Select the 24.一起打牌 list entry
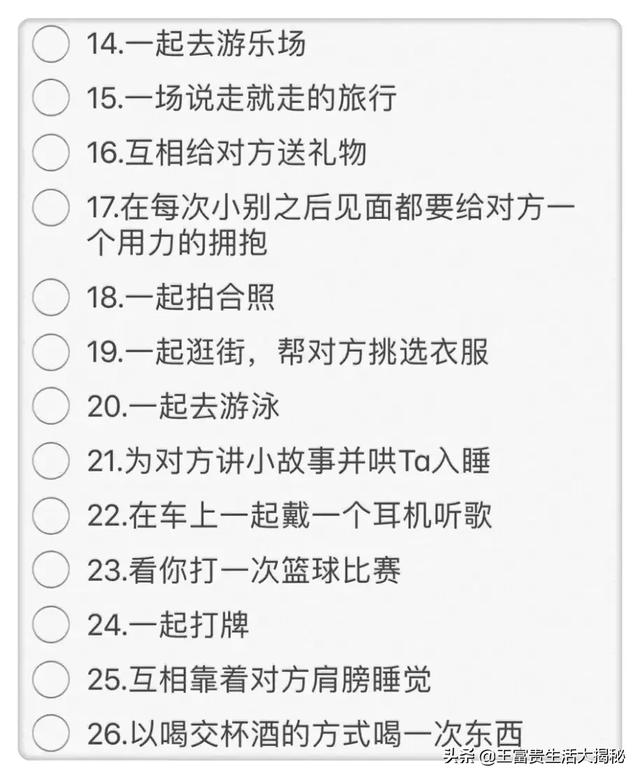This screenshot has height=779, width=640. click(168, 625)
